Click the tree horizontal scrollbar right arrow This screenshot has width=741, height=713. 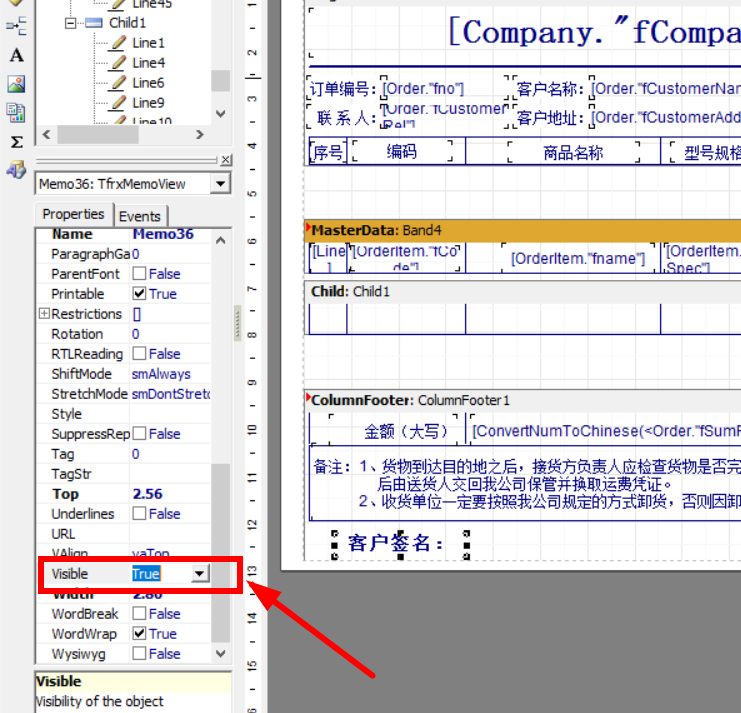point(200,135)
